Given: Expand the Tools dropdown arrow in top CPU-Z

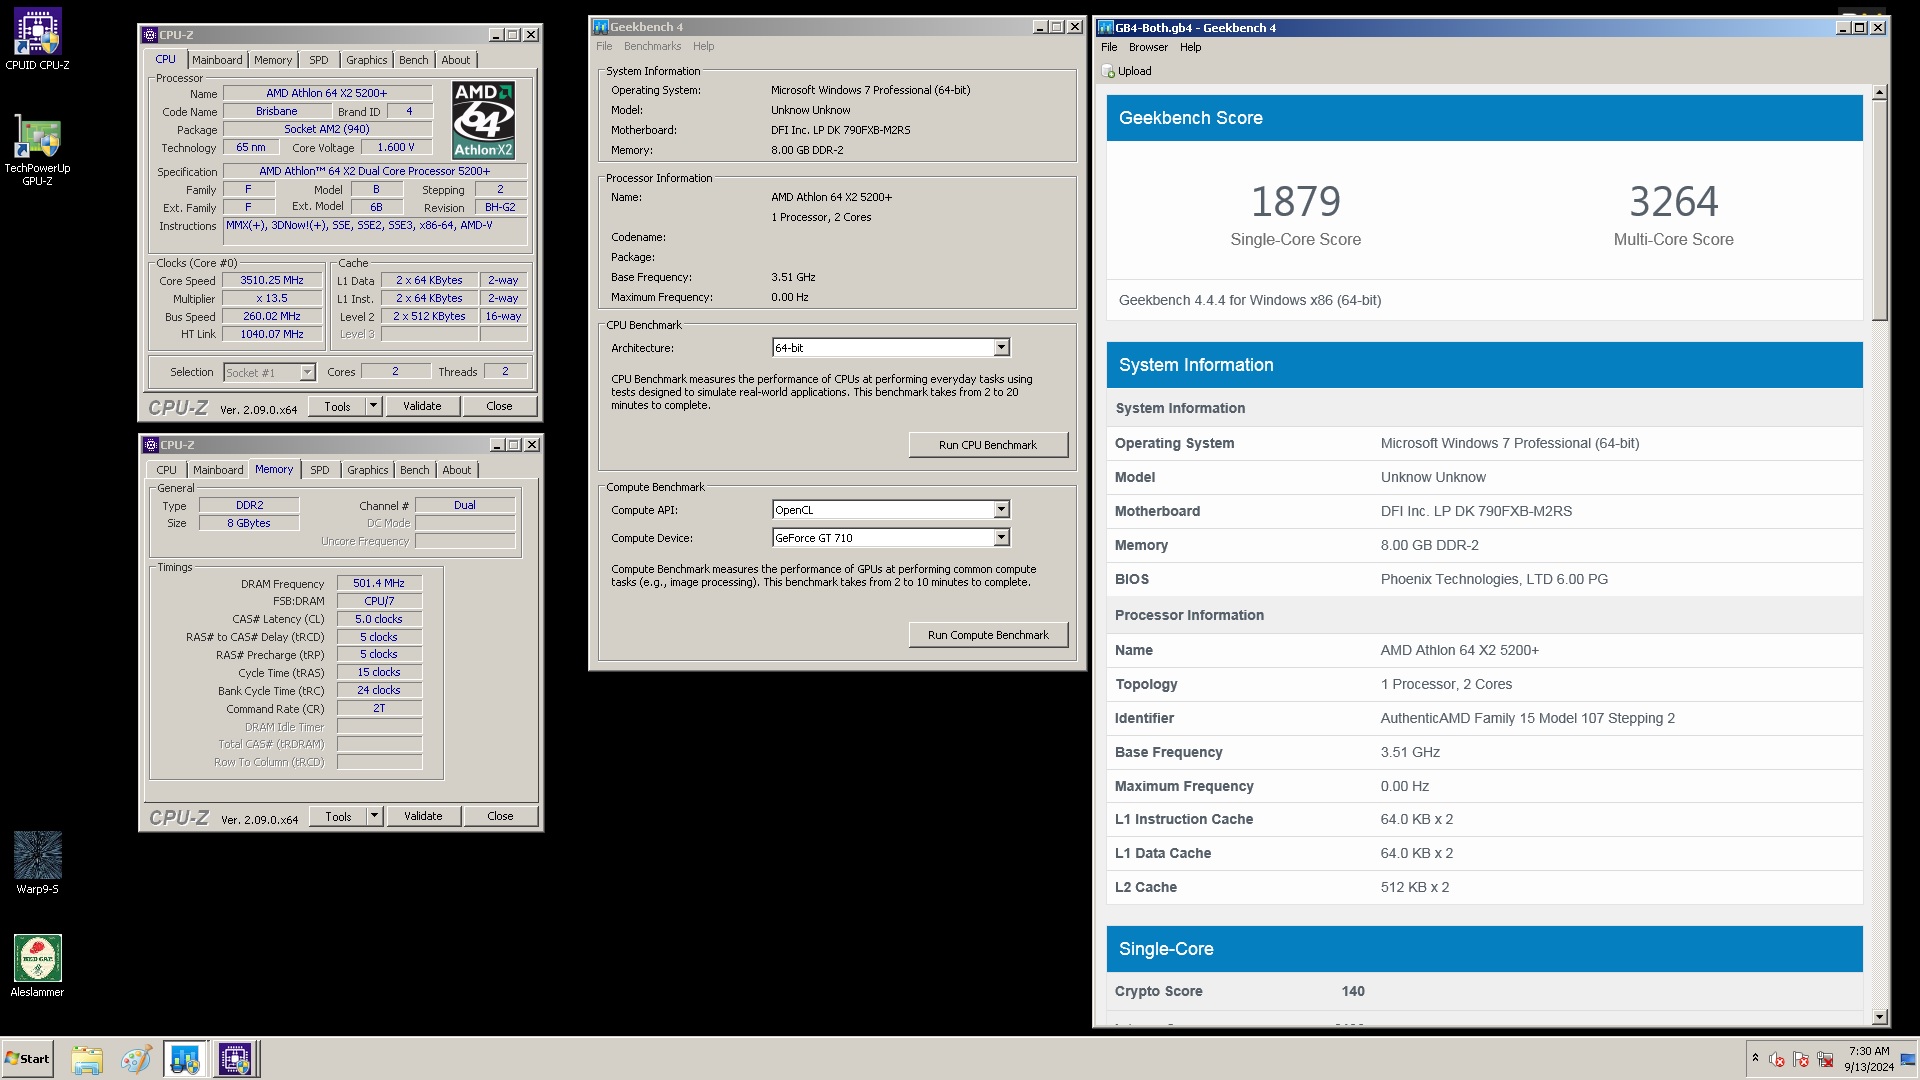Looking at the screenshot, I should tap(373, 406).
